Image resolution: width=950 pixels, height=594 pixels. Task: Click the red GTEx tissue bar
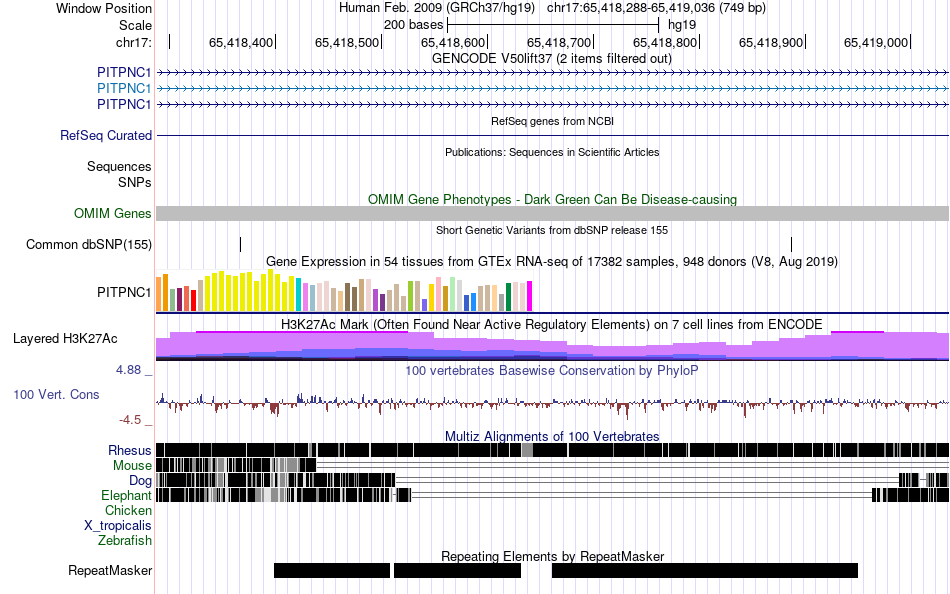click(193, 301)
